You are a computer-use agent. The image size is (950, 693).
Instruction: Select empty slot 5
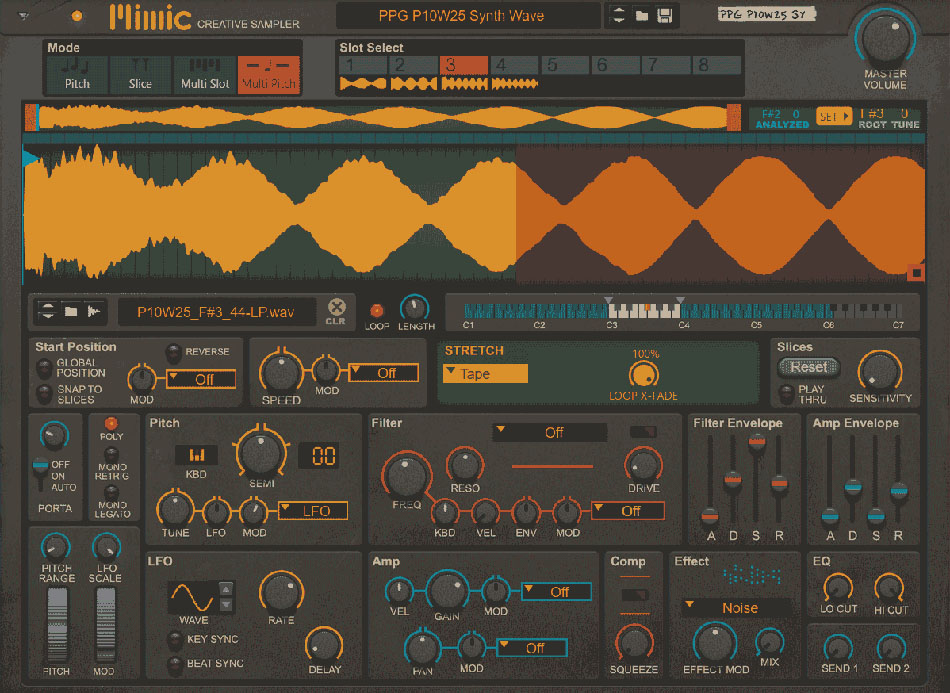tap(565, 65)
